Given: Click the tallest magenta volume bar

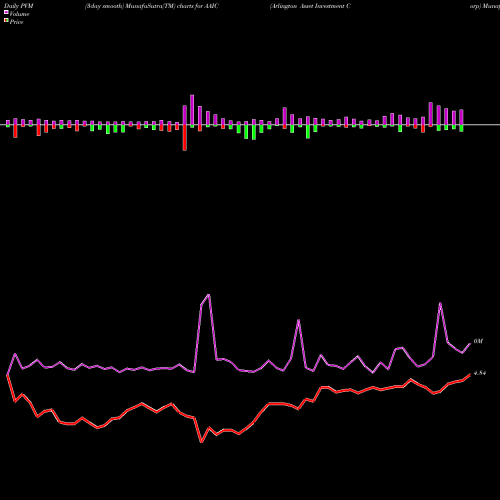Looking at the screenshot, I should (x=192, y=110).
